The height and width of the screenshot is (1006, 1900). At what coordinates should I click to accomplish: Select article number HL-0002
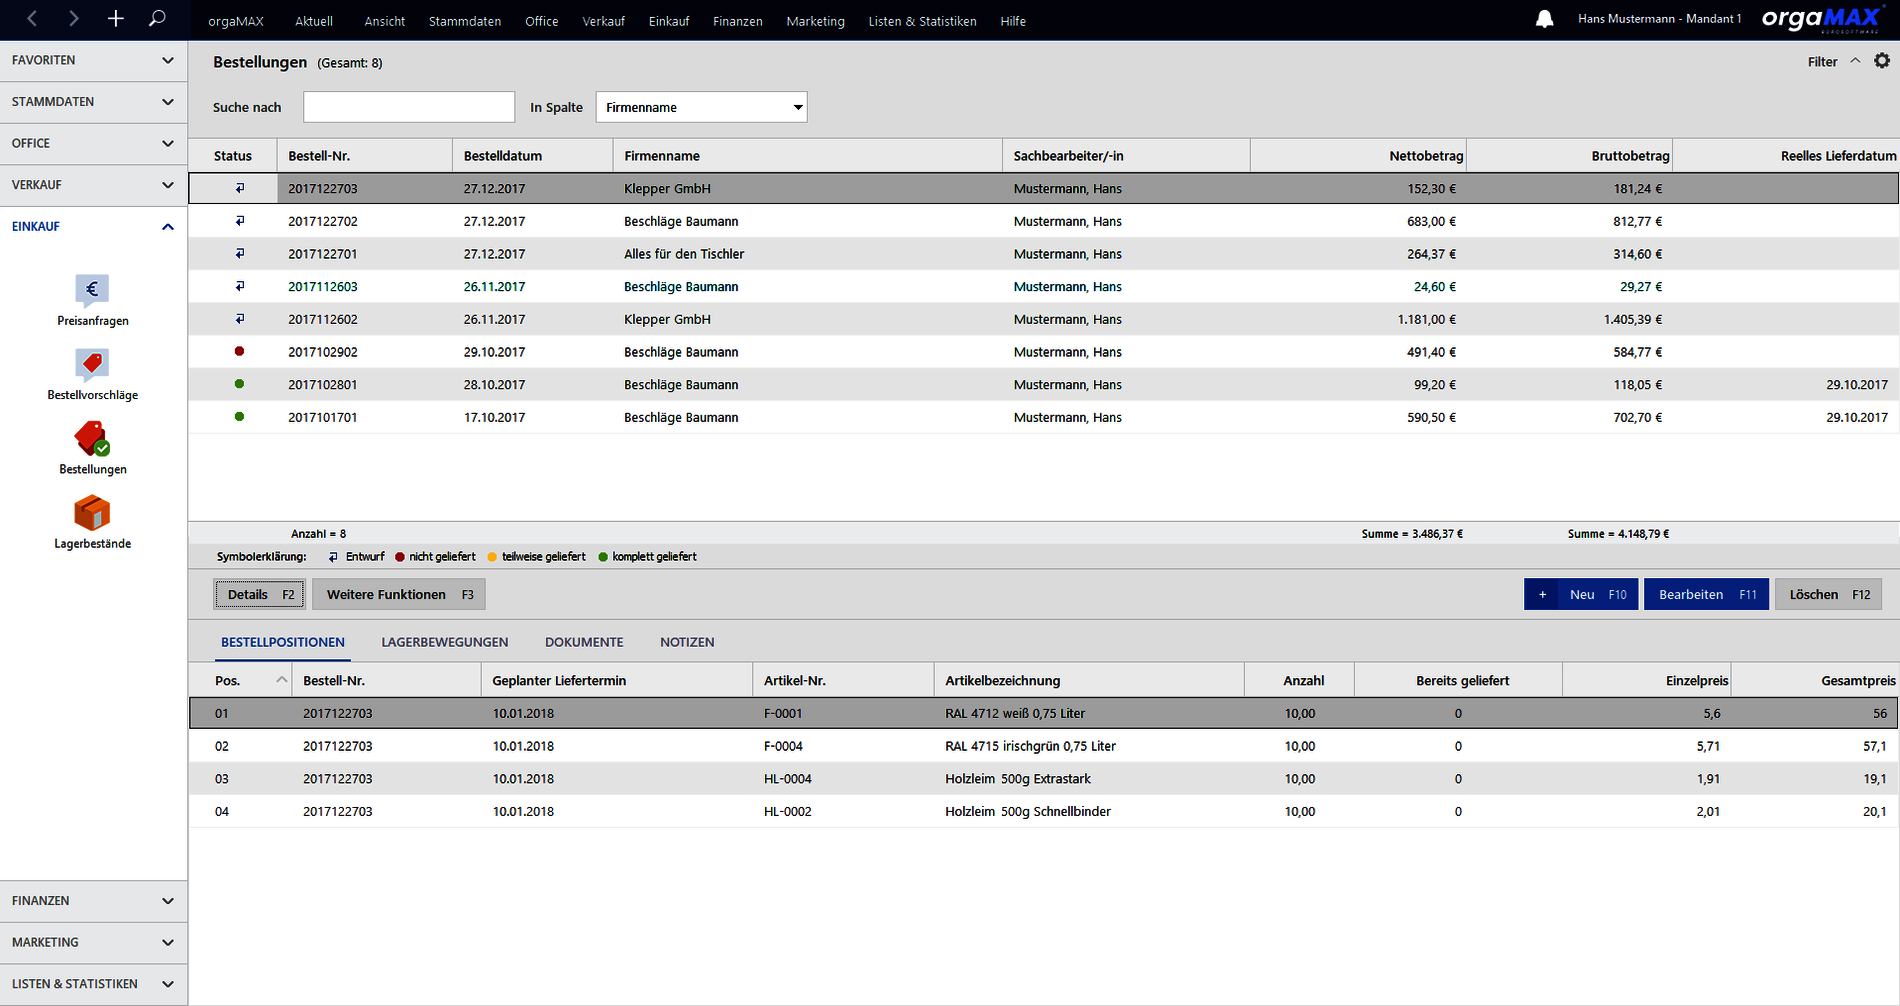pyautogui.click(x=788, y=812)
